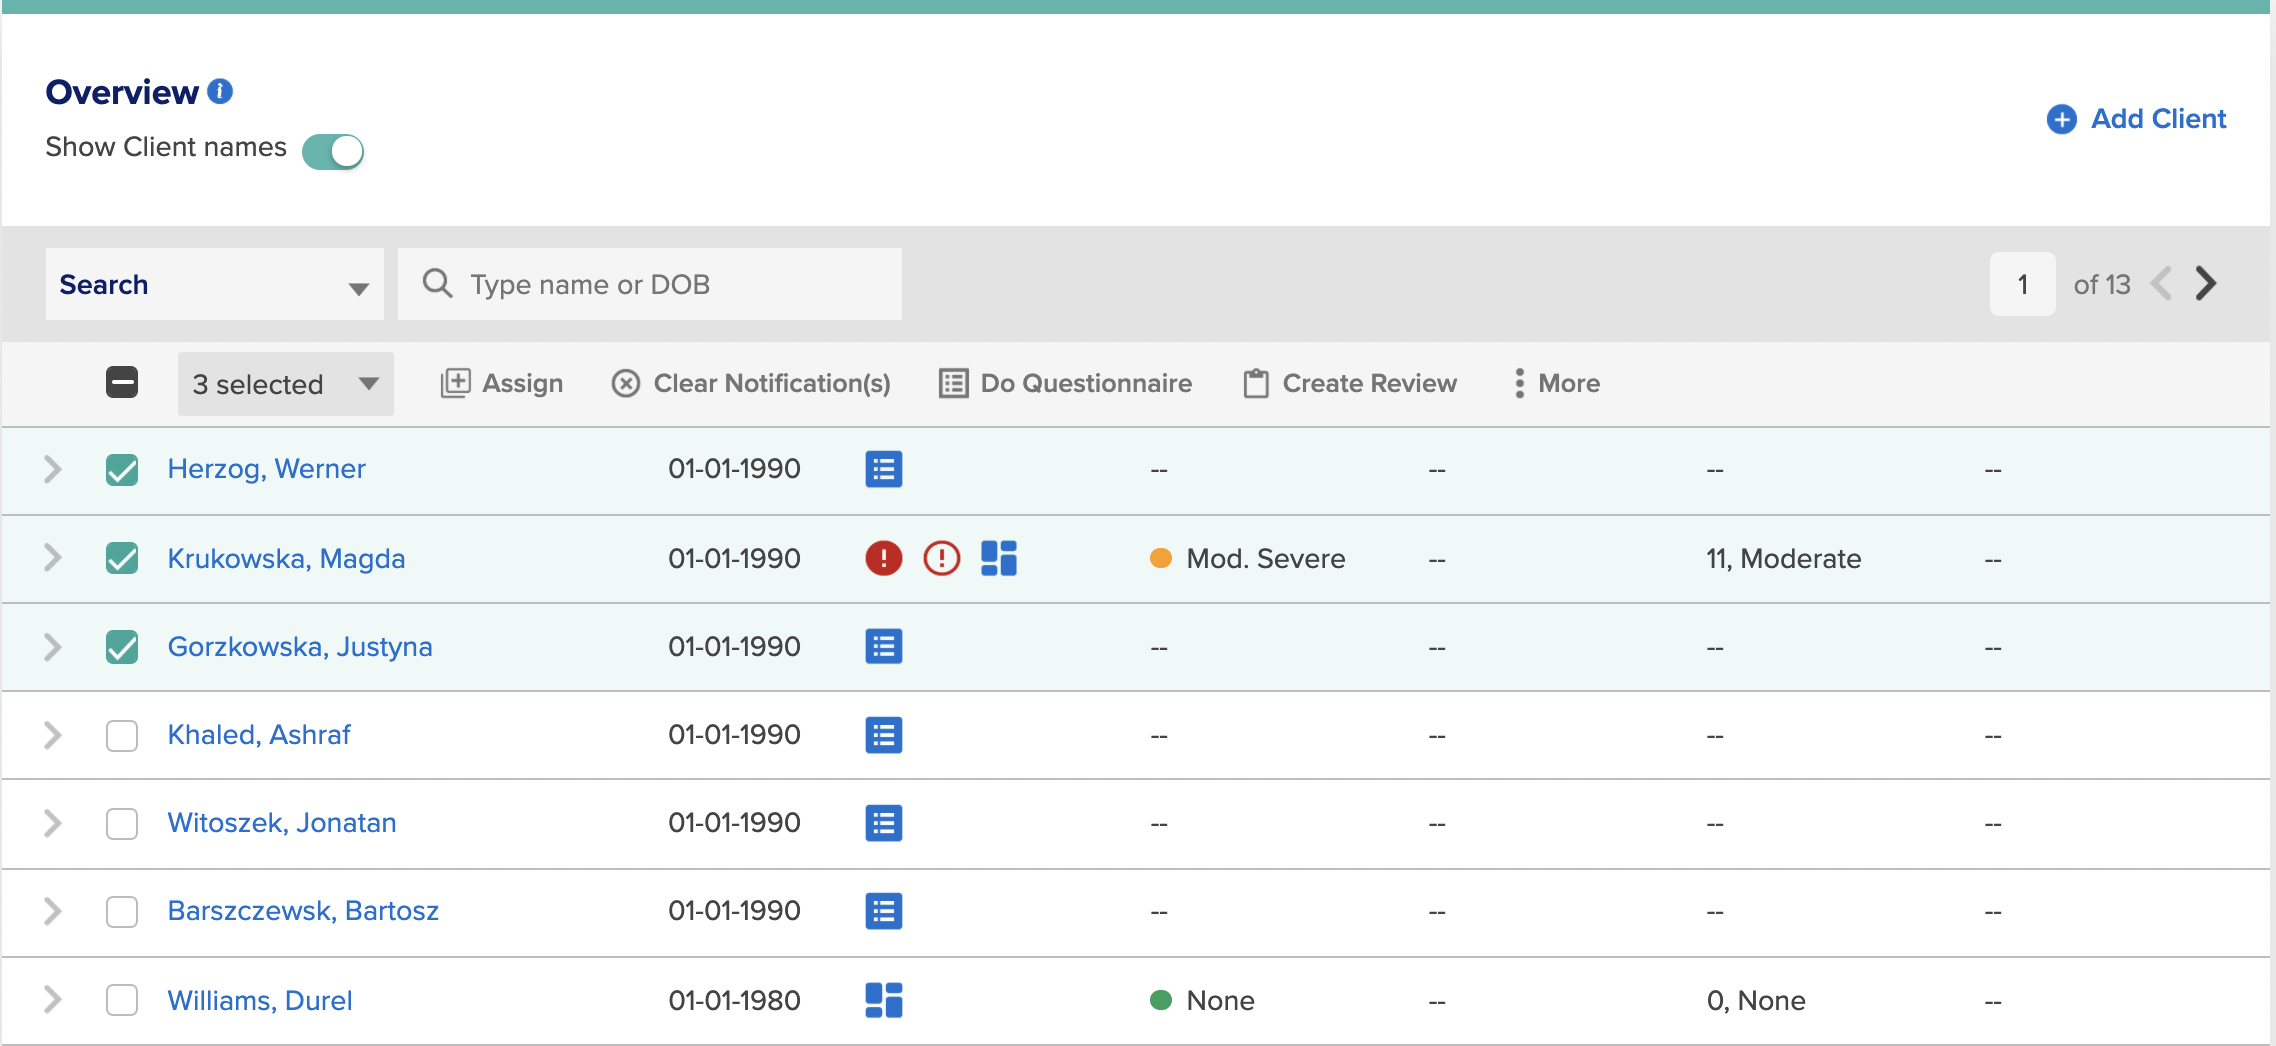Click the Type name or DOB field

pyautogui.click(x=650, y=284)
